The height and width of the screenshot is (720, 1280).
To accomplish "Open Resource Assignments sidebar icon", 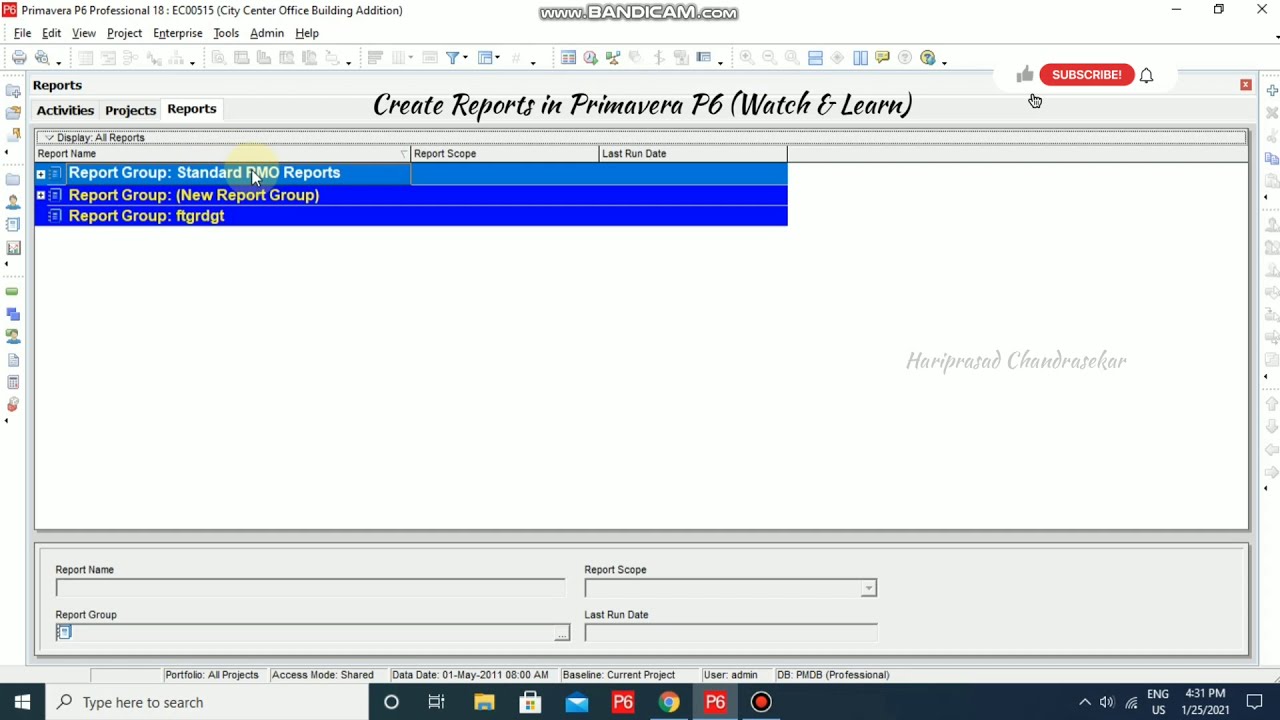I will click(13, 337).
